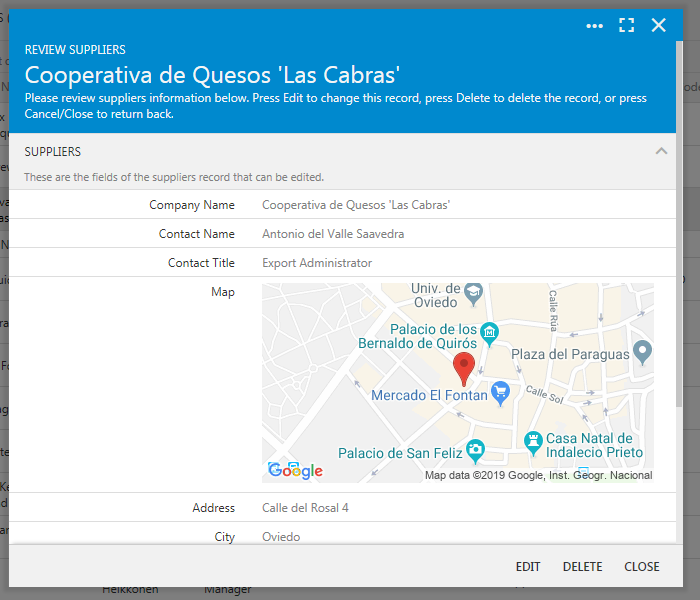Click the DELETE button

point(582,567)
